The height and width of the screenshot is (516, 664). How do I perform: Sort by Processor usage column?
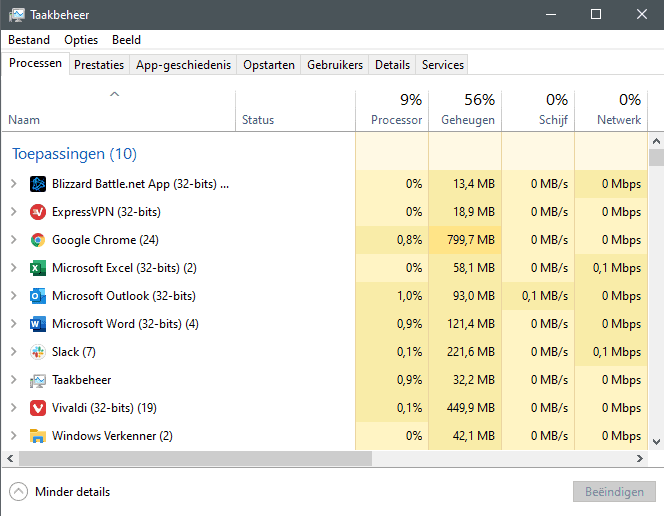tap(392, 111)
